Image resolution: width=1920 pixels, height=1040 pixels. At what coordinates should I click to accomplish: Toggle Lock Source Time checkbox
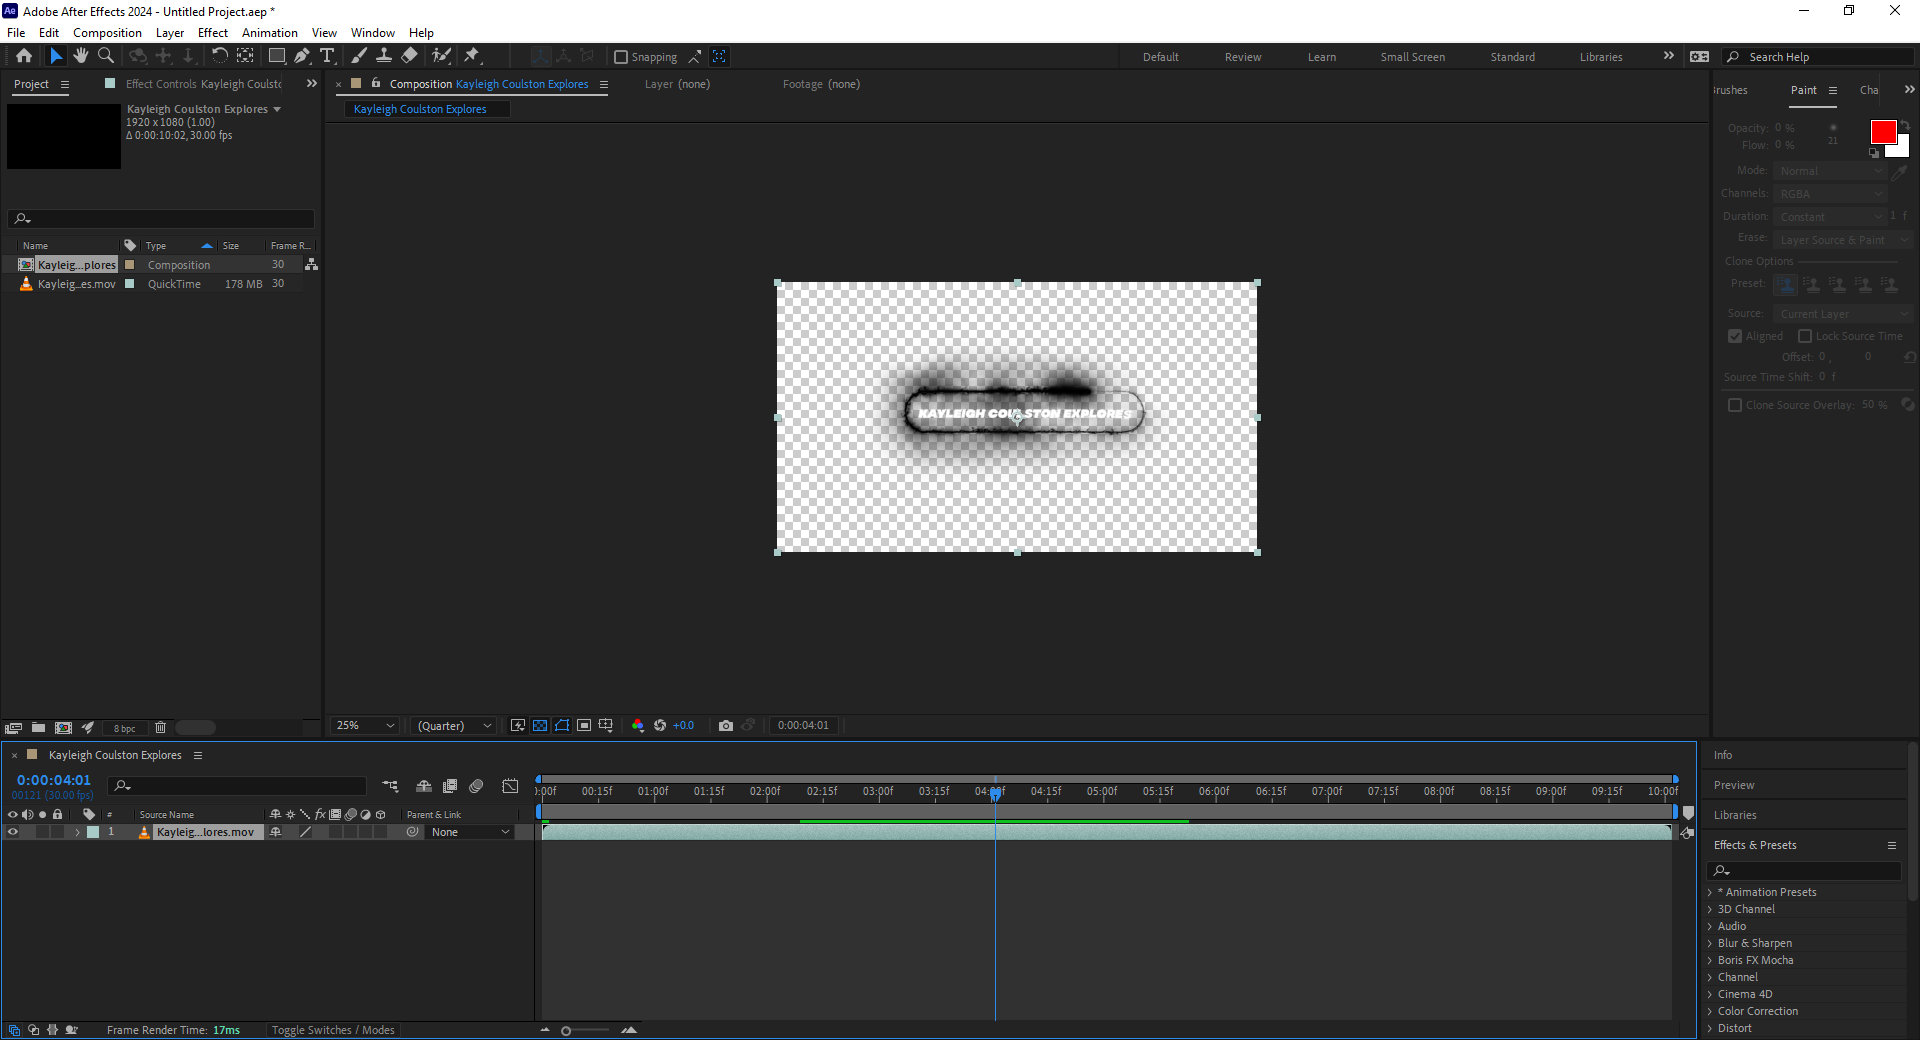1805,336
